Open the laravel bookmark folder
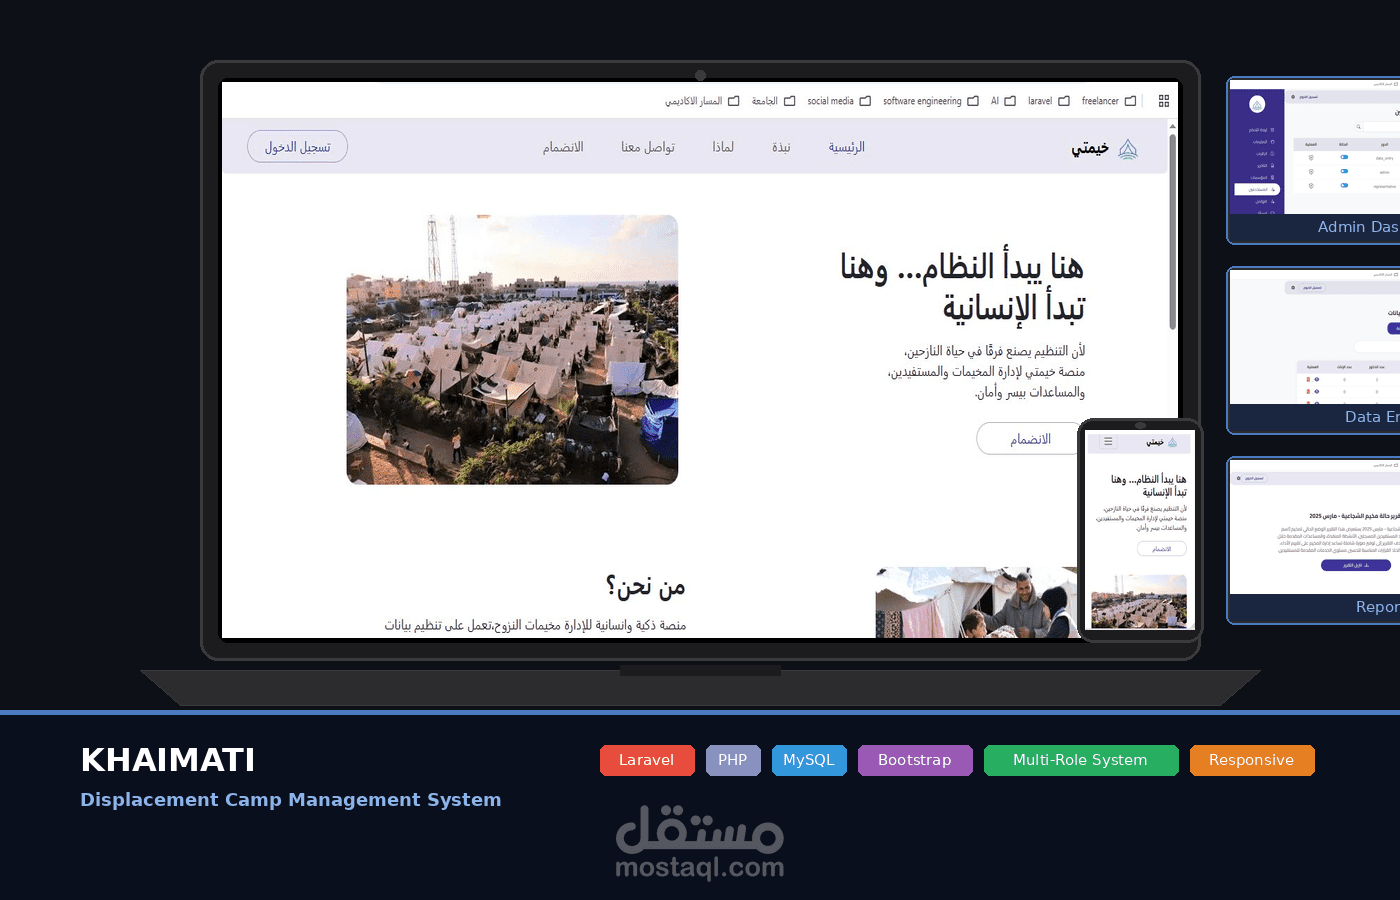This screenshot has height=900, width=1400. pos(1048,101)
